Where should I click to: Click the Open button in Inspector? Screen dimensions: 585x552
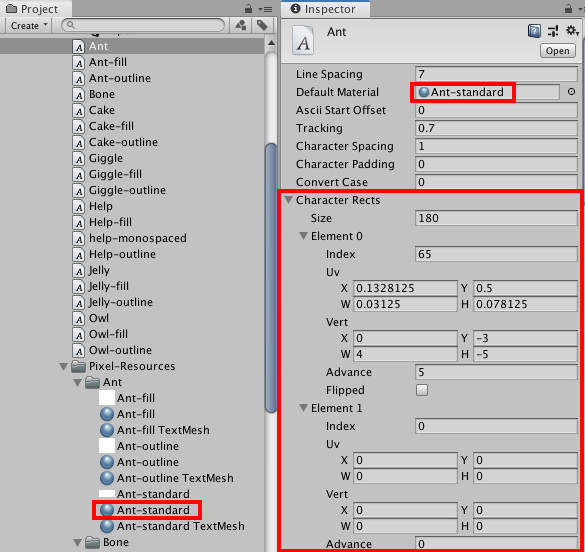[558, 51]
